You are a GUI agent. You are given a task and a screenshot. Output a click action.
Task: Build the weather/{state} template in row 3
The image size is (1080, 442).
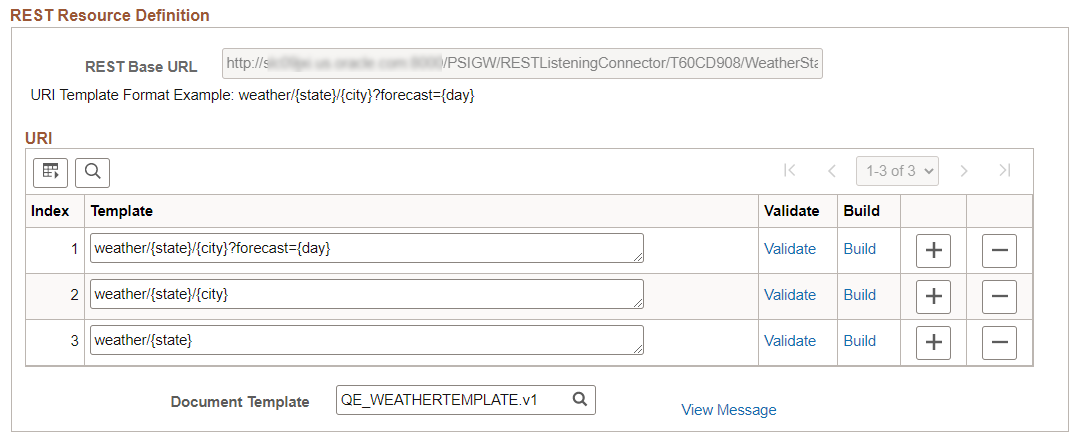pos(860,341)
